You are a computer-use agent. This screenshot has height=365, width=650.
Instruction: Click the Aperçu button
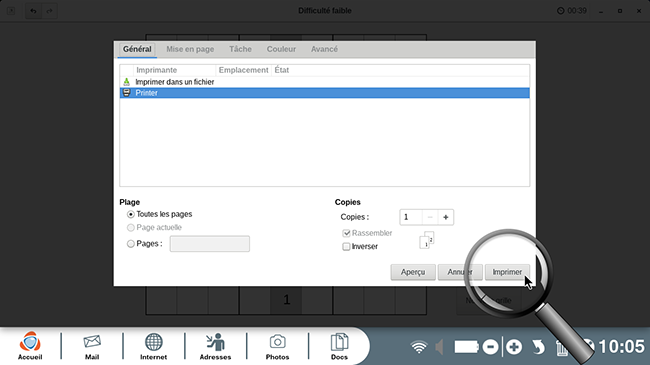click(x=413, y=272)
